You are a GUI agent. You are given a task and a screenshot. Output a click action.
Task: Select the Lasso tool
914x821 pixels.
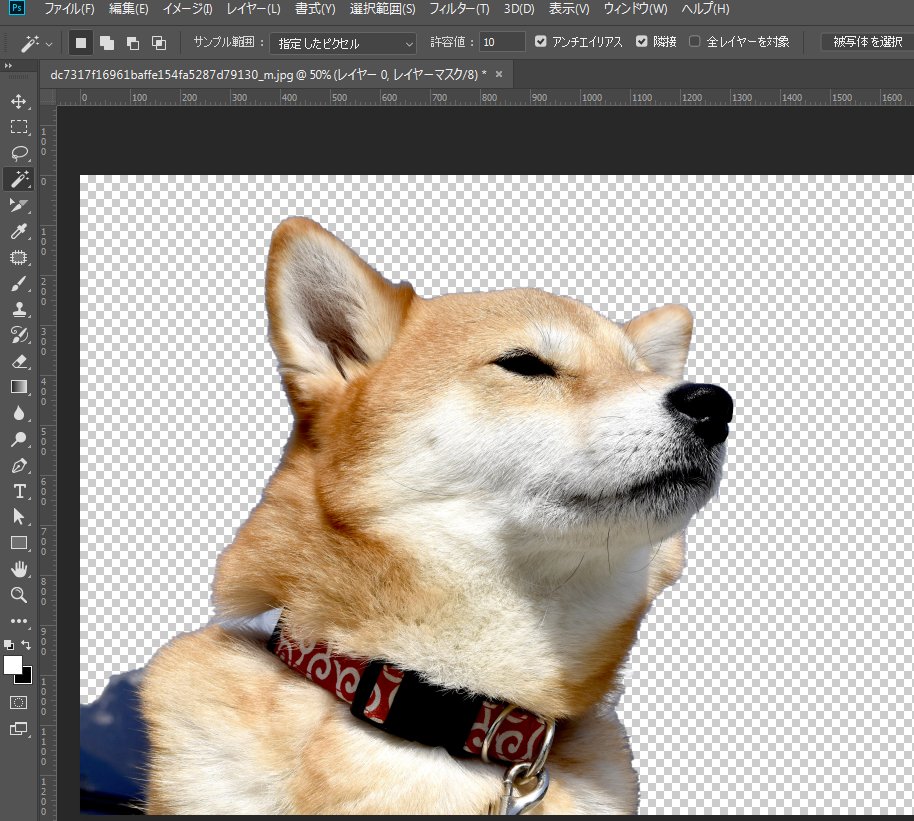(x=19, y=153)
